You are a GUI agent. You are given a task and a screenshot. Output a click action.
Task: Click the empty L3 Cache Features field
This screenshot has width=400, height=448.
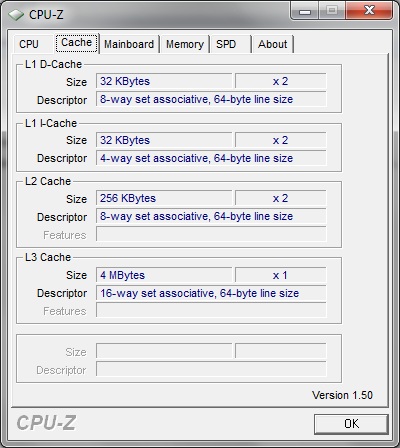[211, 310]
